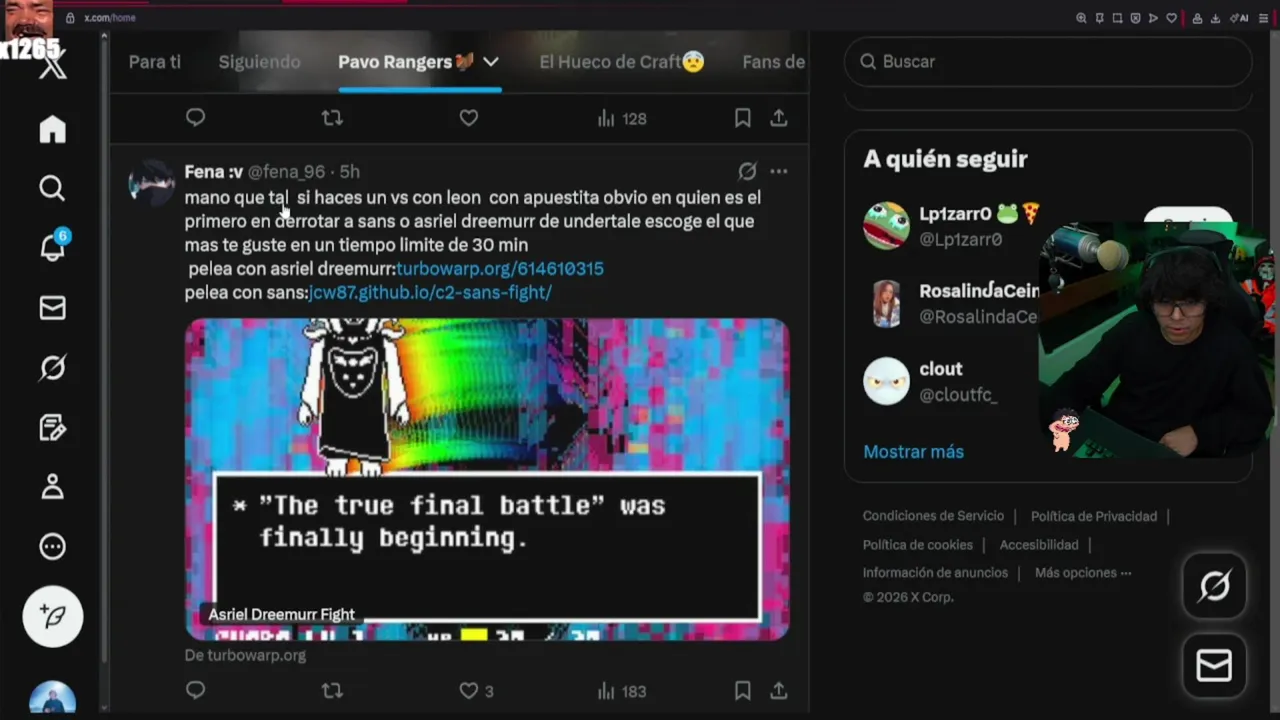Expand Pavo Rangers tab dropdown chevron
Screen dimensions: 1280x720
(x=490, y=62)
